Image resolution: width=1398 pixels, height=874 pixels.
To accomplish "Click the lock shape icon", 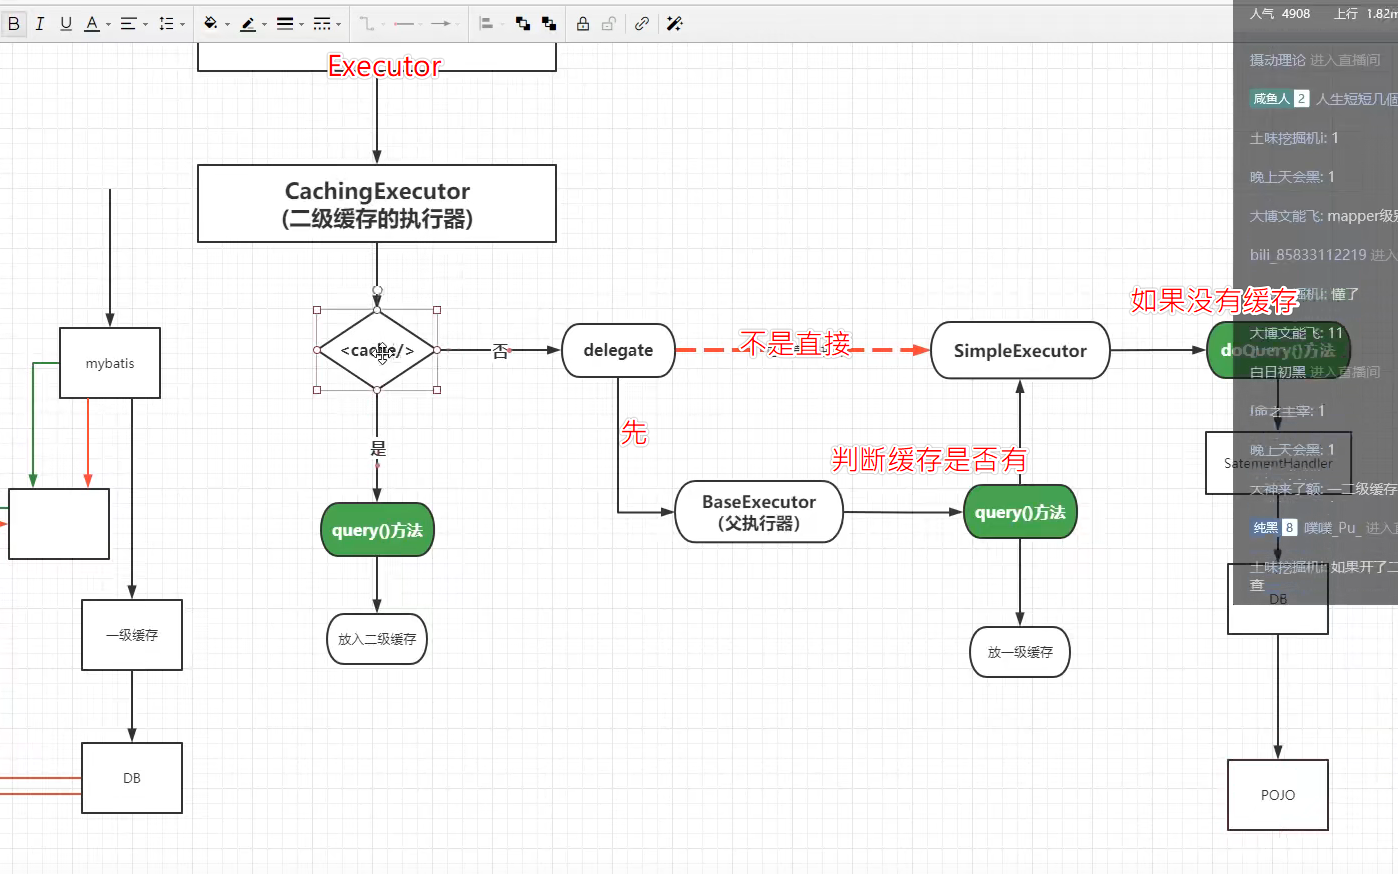I will tap(582, 23).
